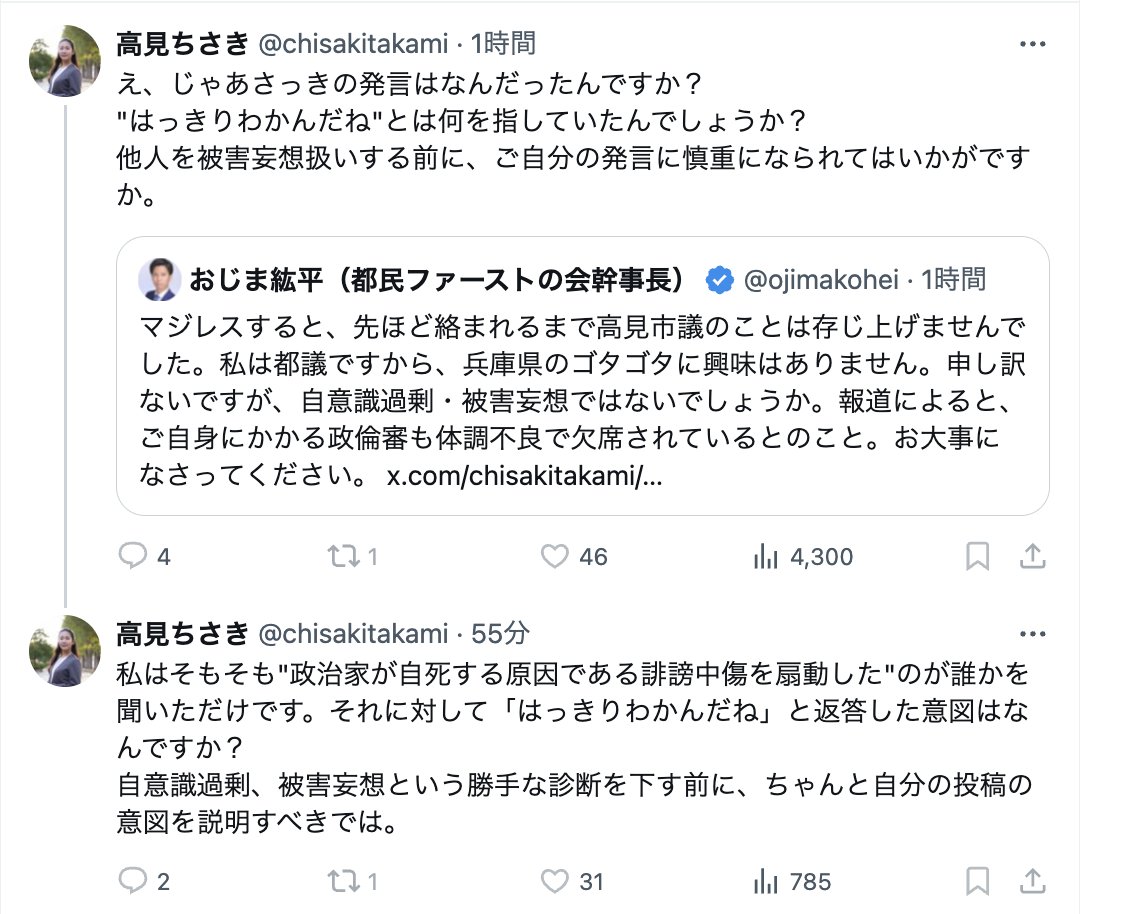Open more options menu on second tweet
1132x914 pixels.
1033,634
